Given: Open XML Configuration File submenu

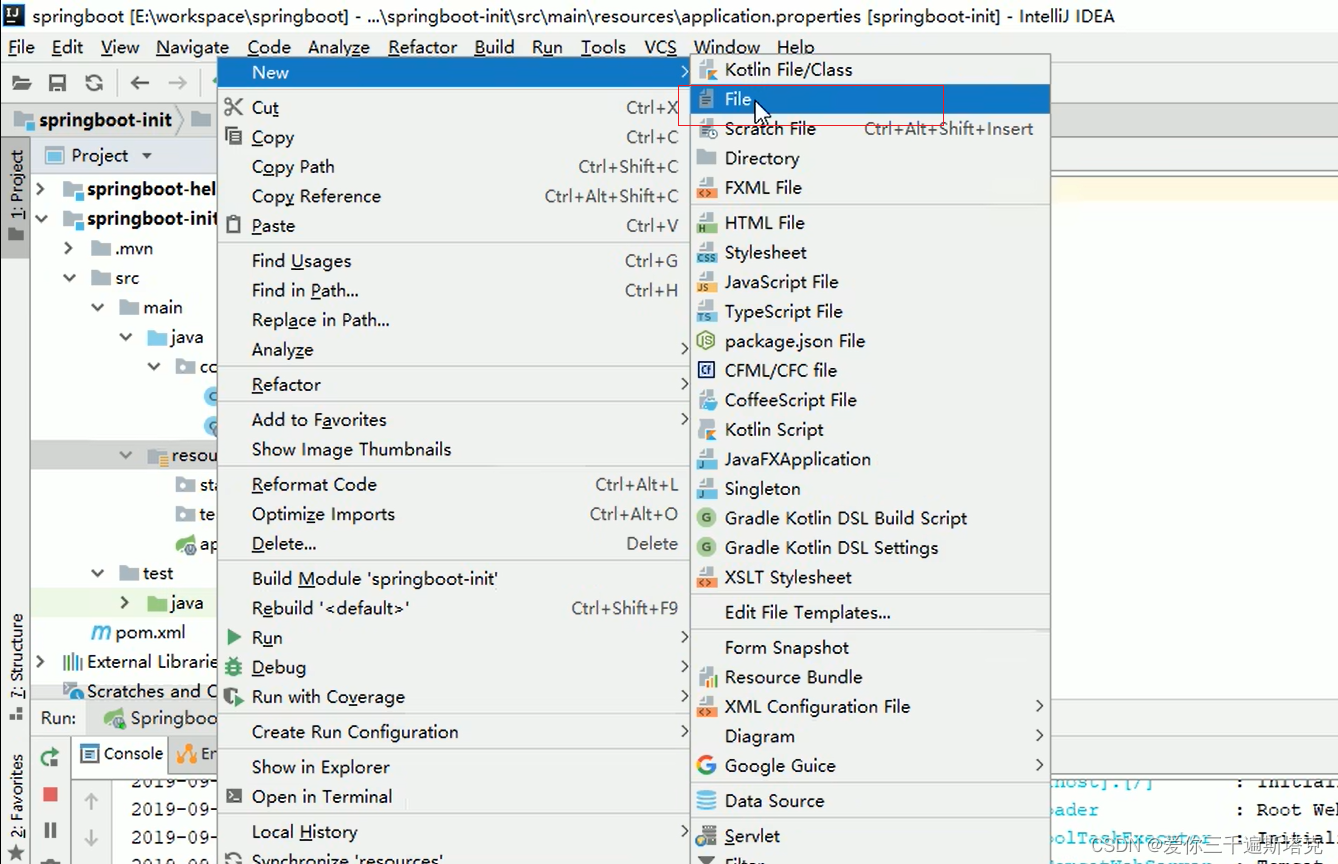Looking at the screenshot, I should (x=870, y=707).
